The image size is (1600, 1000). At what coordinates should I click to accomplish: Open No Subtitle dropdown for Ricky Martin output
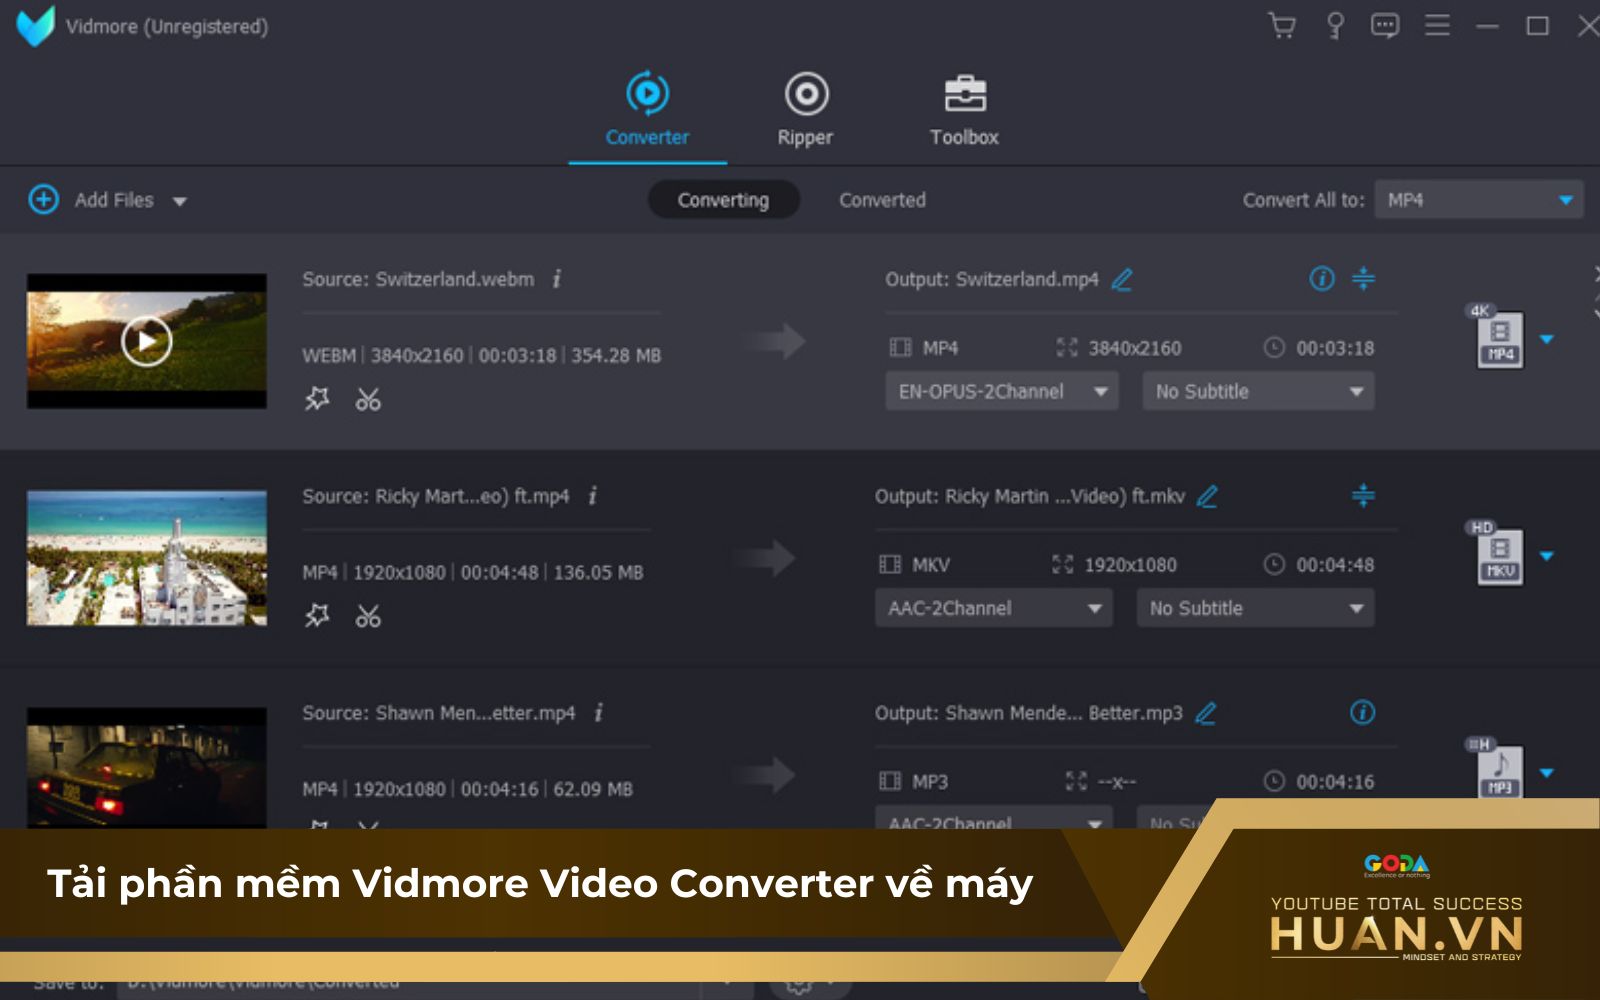click(1255, 608)
